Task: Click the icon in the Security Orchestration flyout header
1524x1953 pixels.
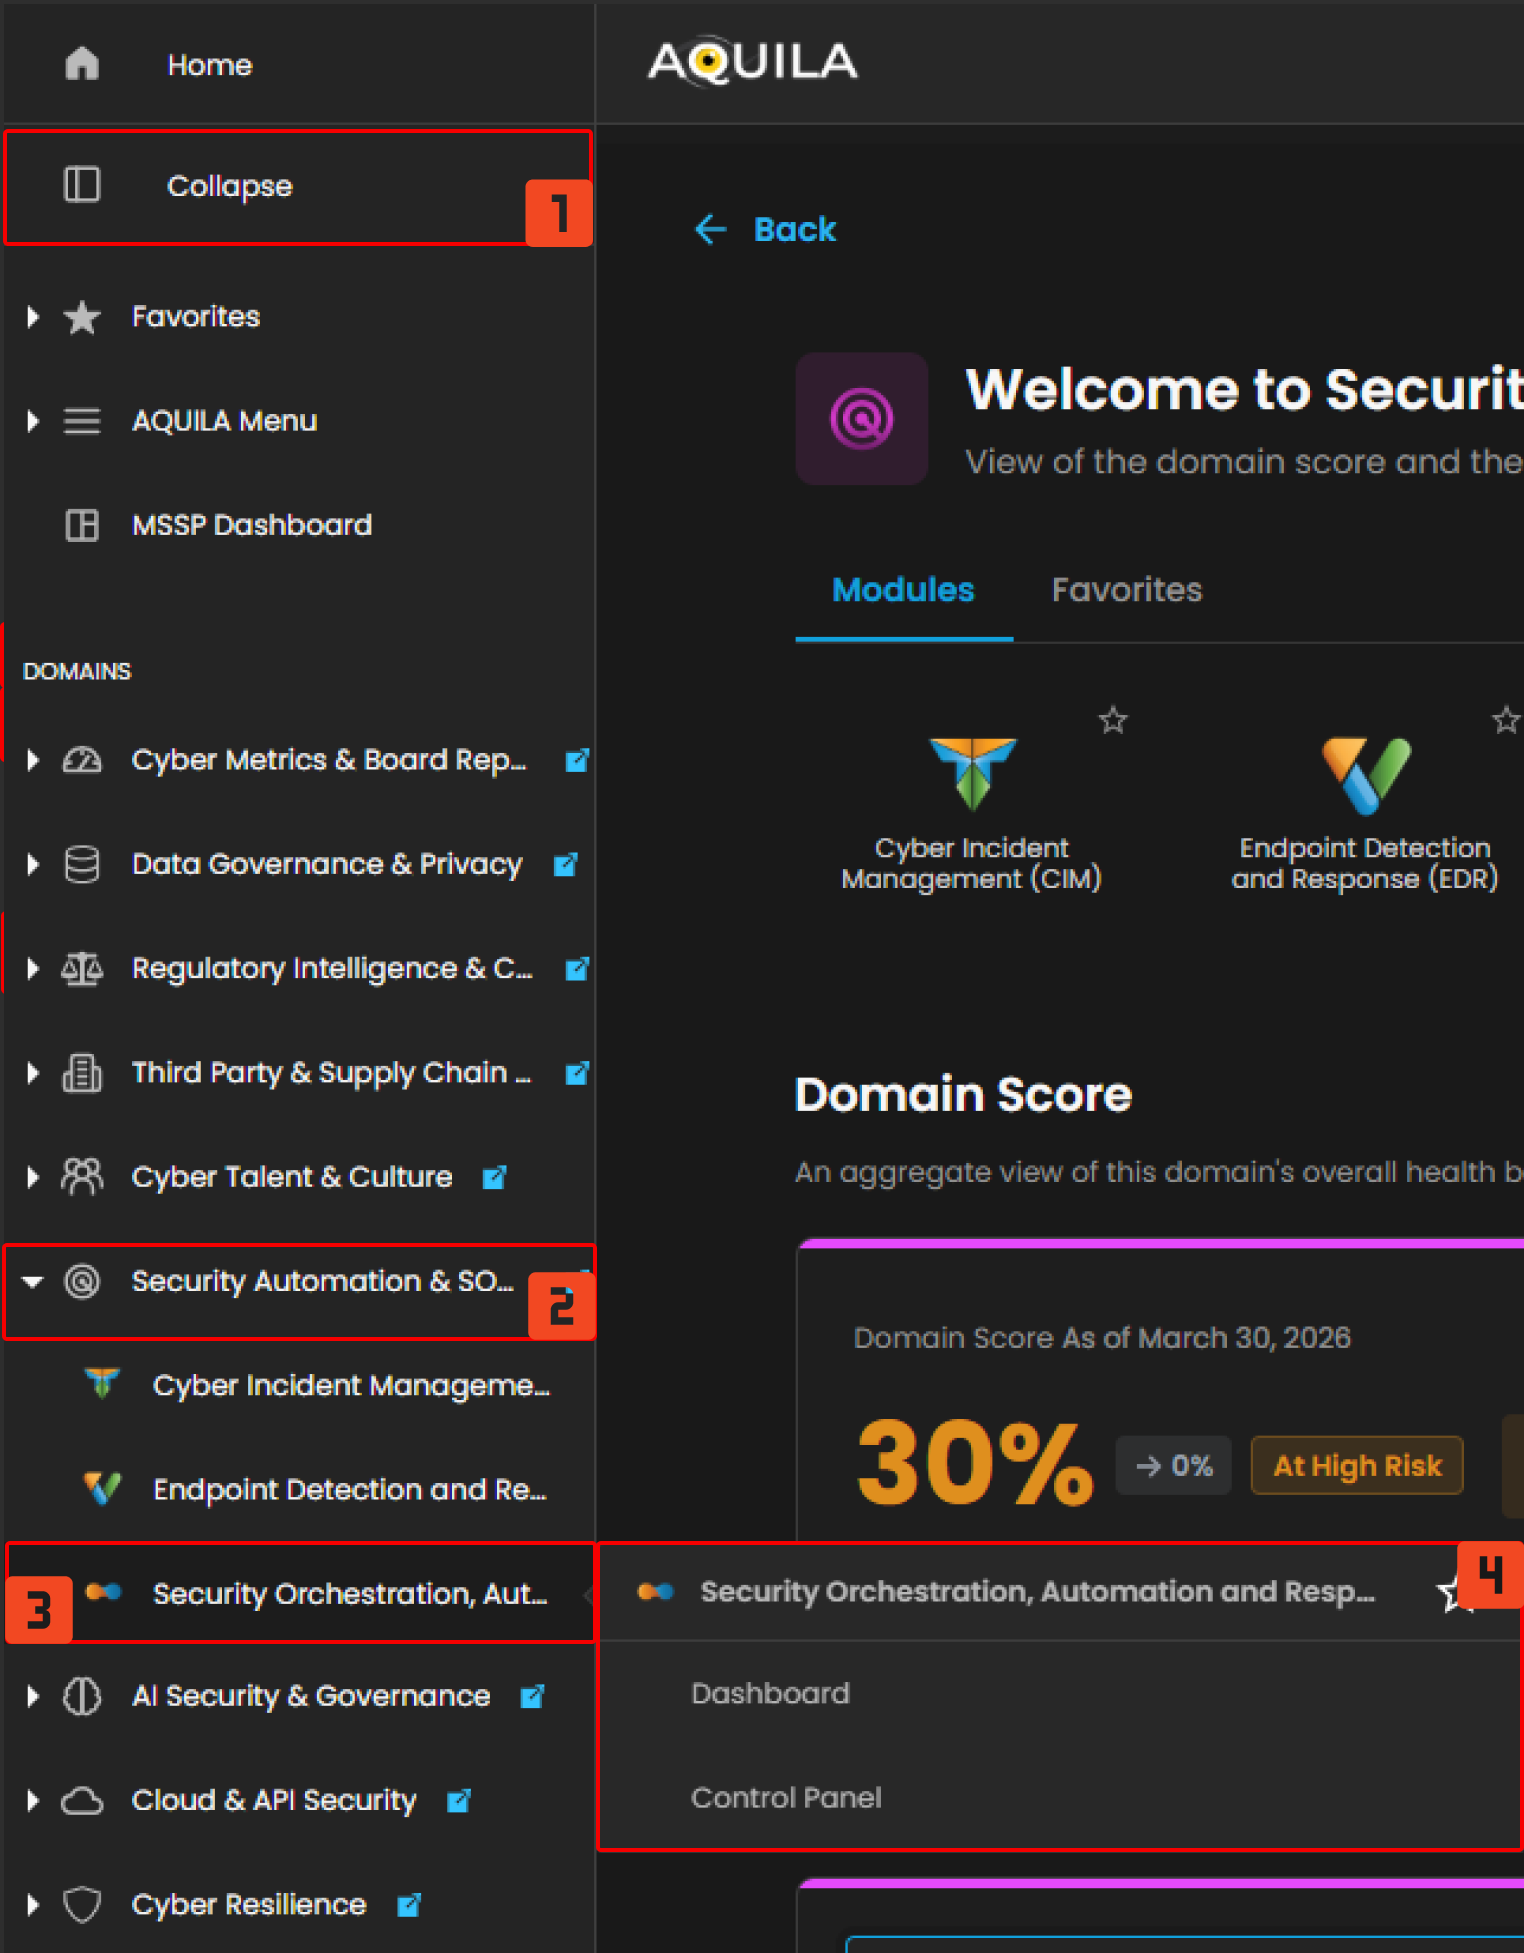Action: [656, 1591]
